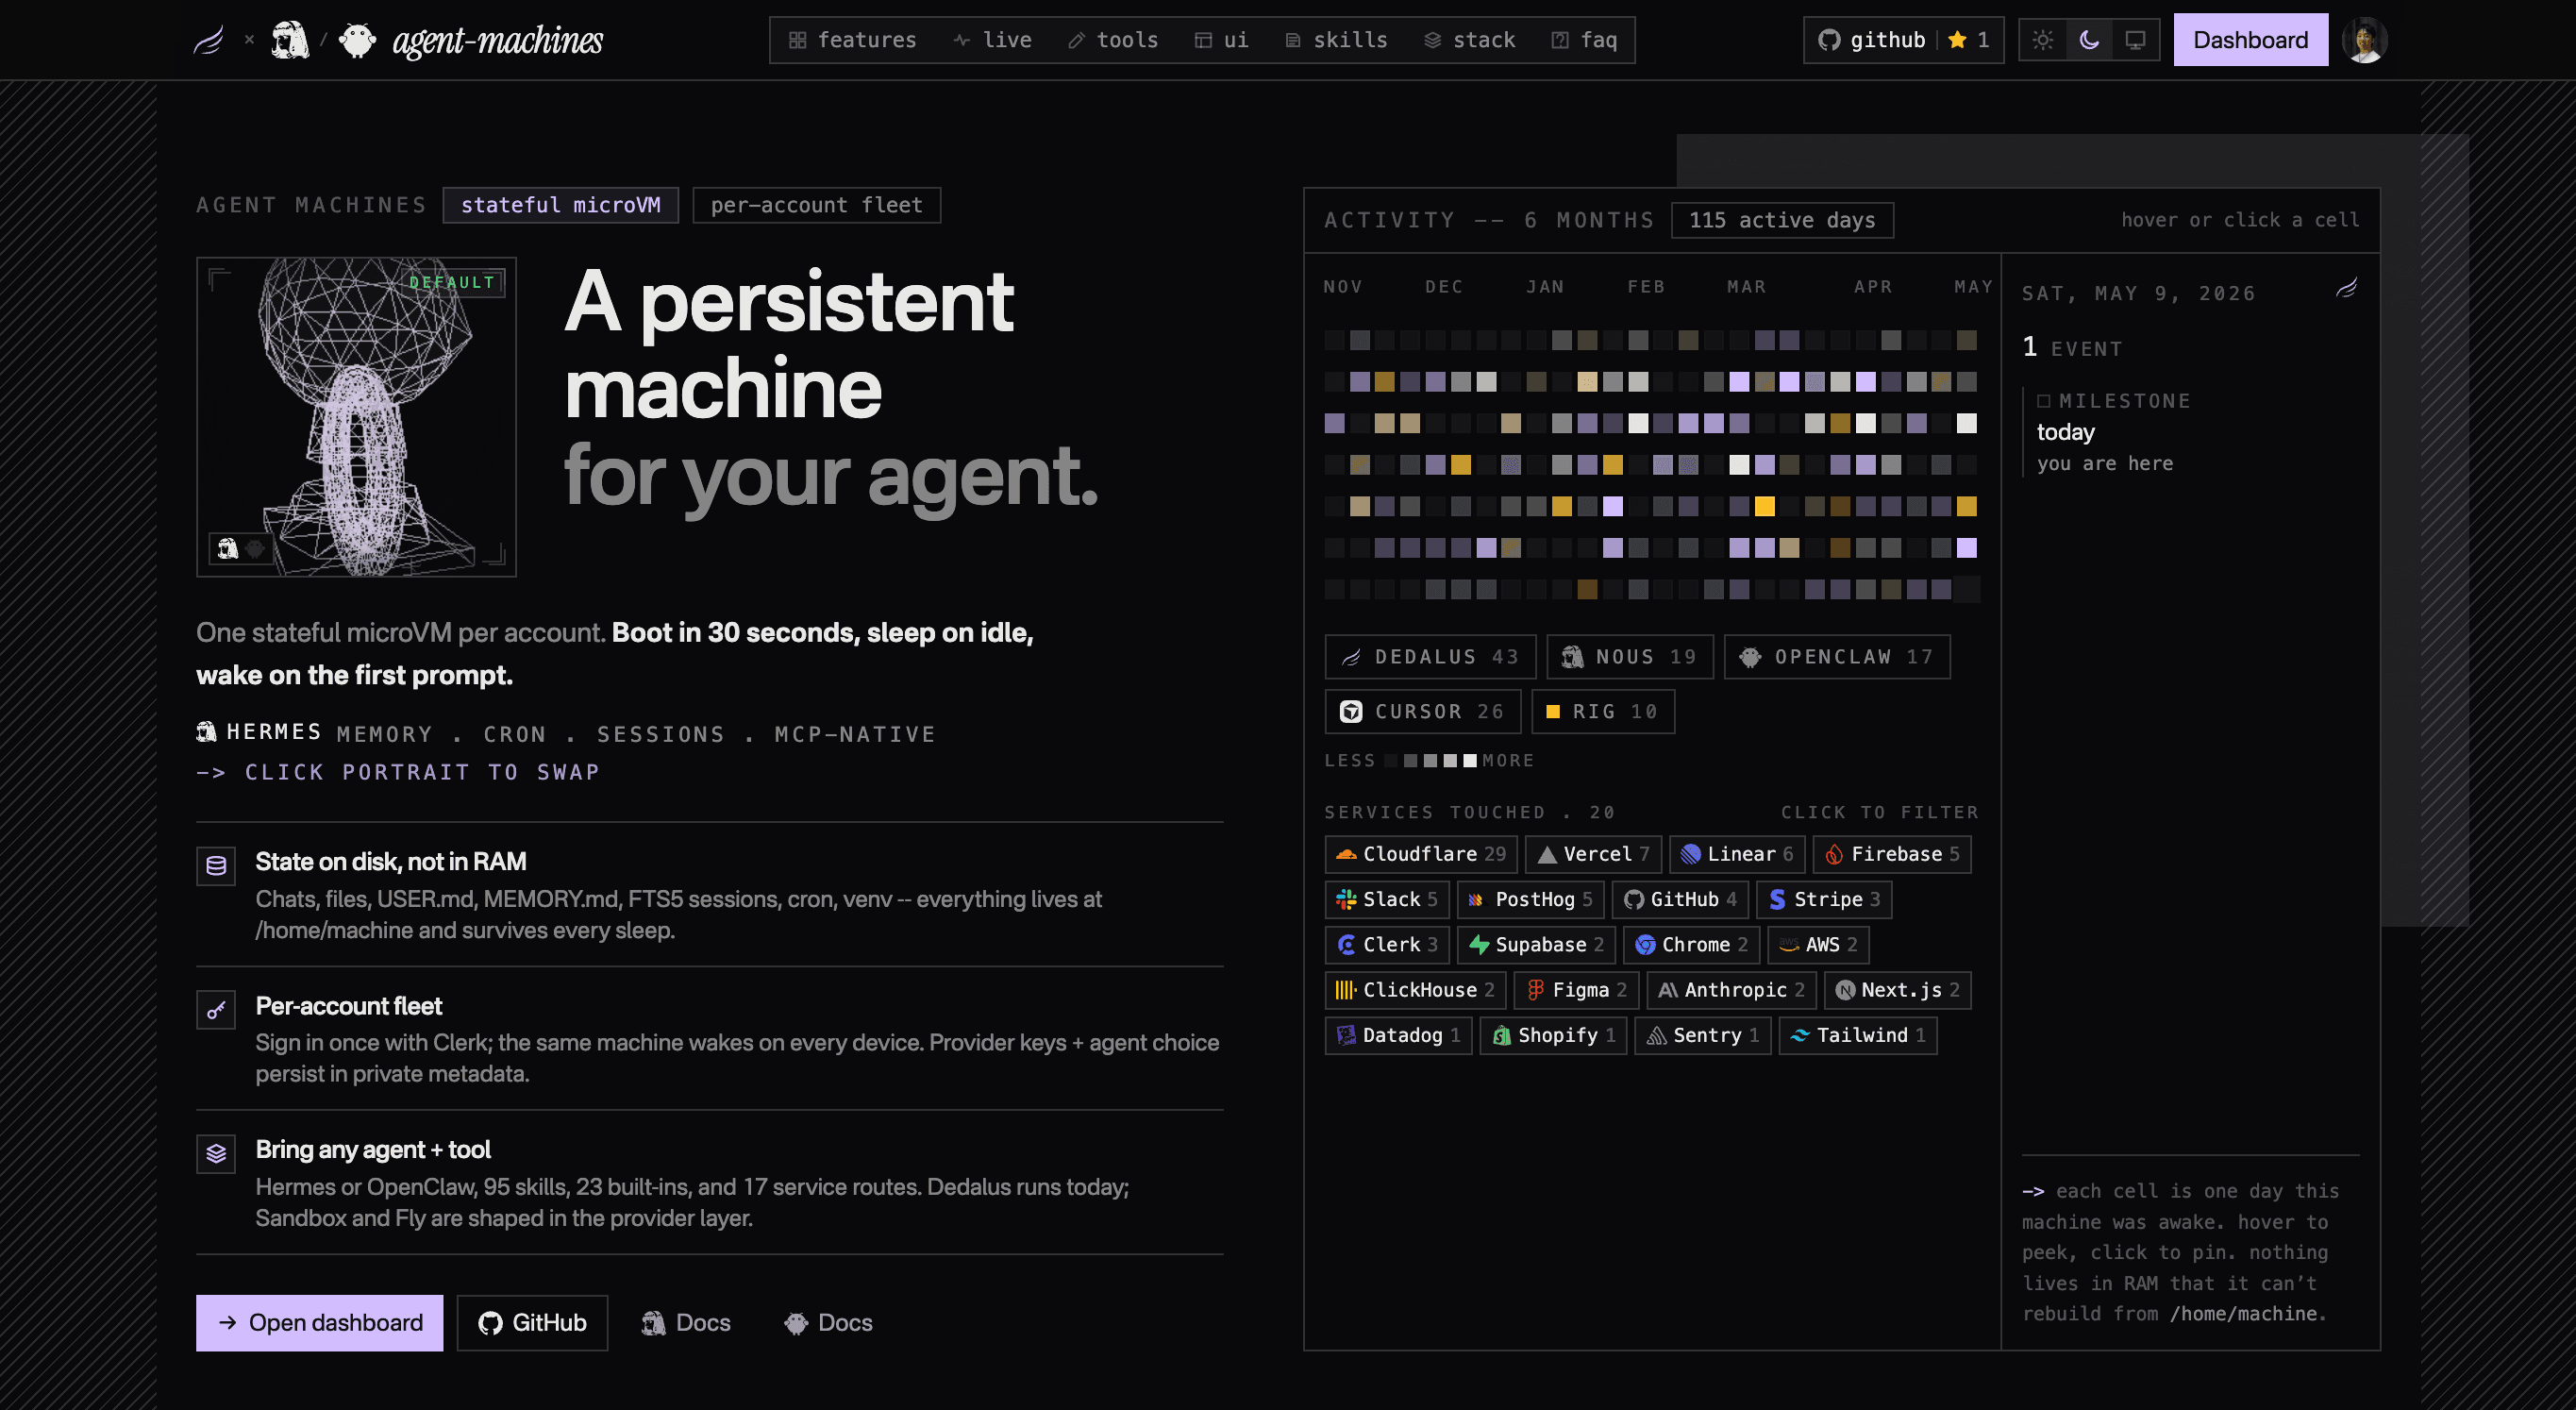Open the ui nav item
This screenshot has width=2576, height=1410.
pyautogui.click(x=1221, y=40)
